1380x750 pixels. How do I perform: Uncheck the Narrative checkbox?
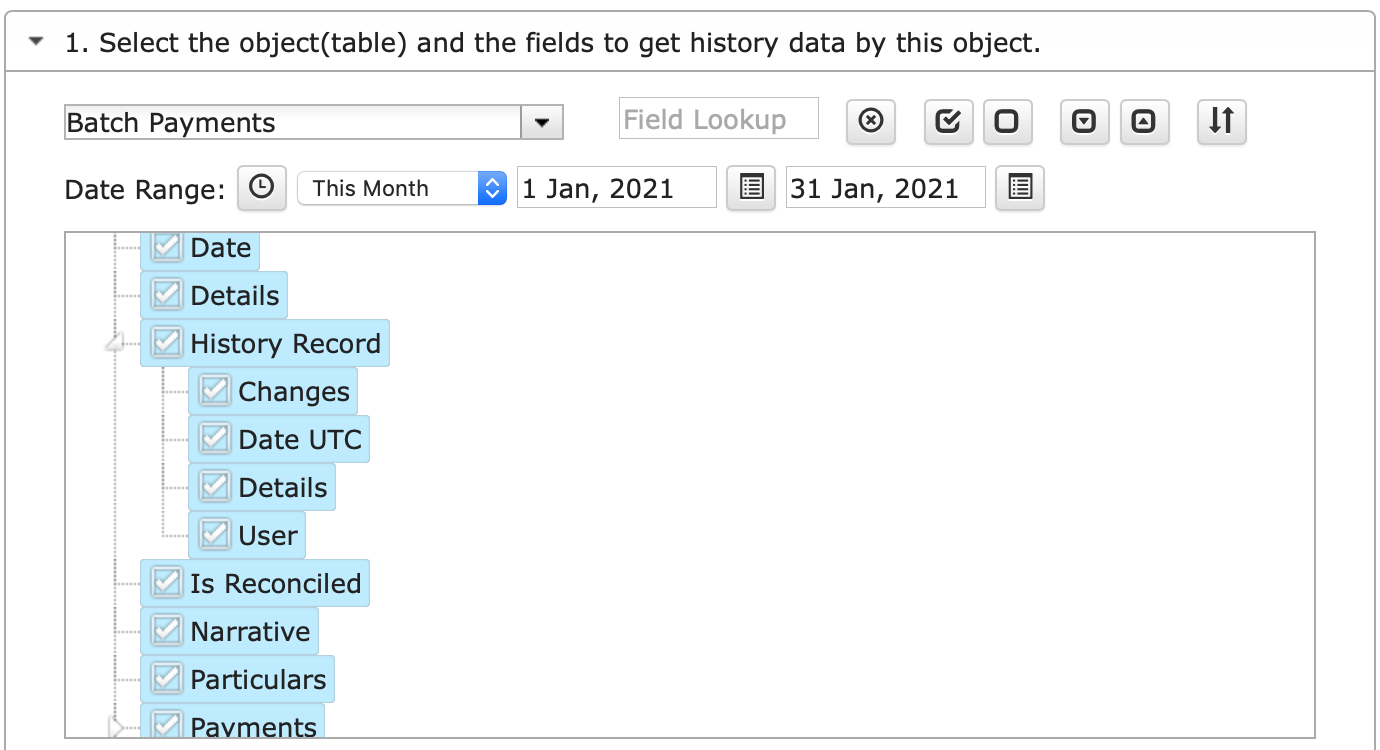[x=167, y=631]
